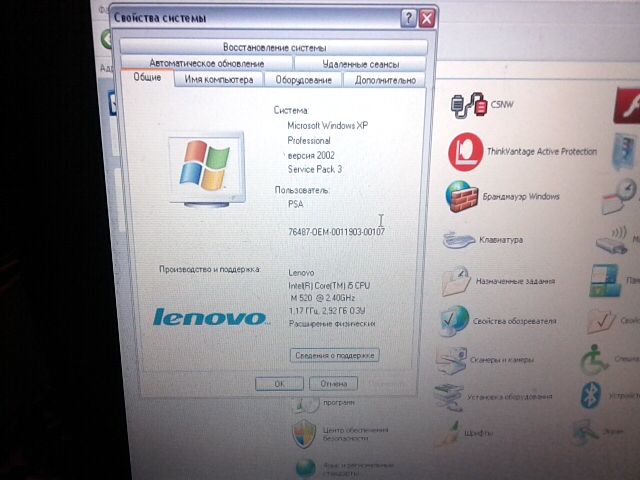The image size is (640, 480).
Task: Switch to the Дополнительно tab
Action: pos(385,80)
